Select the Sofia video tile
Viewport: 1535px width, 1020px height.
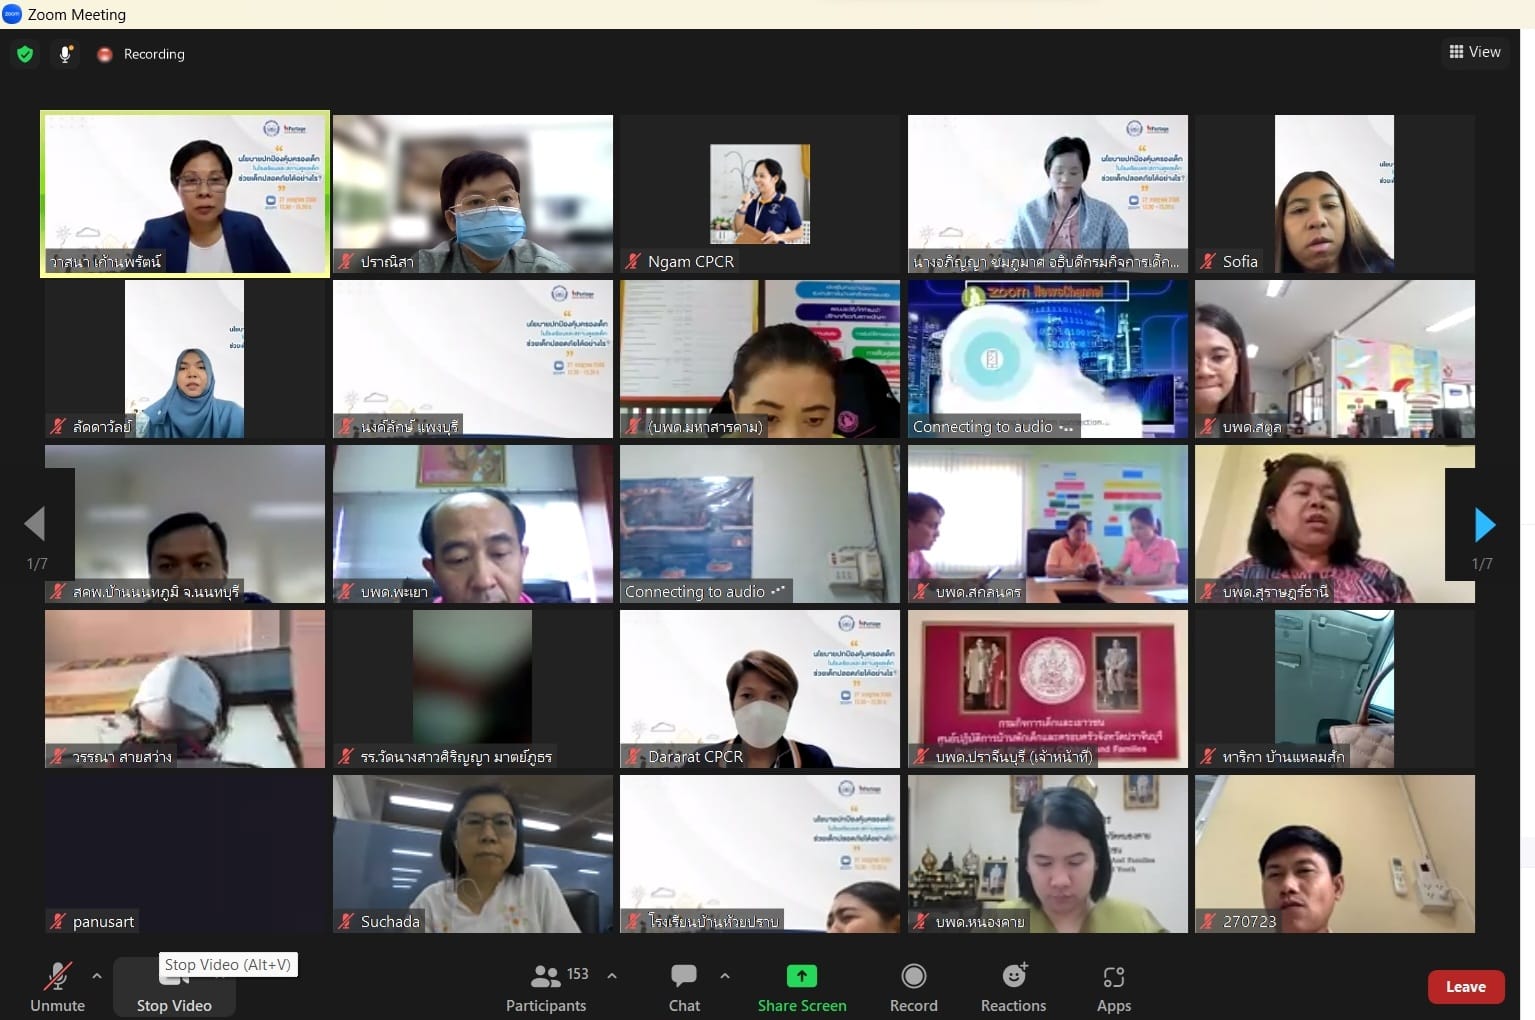(x=1334, y=193)
